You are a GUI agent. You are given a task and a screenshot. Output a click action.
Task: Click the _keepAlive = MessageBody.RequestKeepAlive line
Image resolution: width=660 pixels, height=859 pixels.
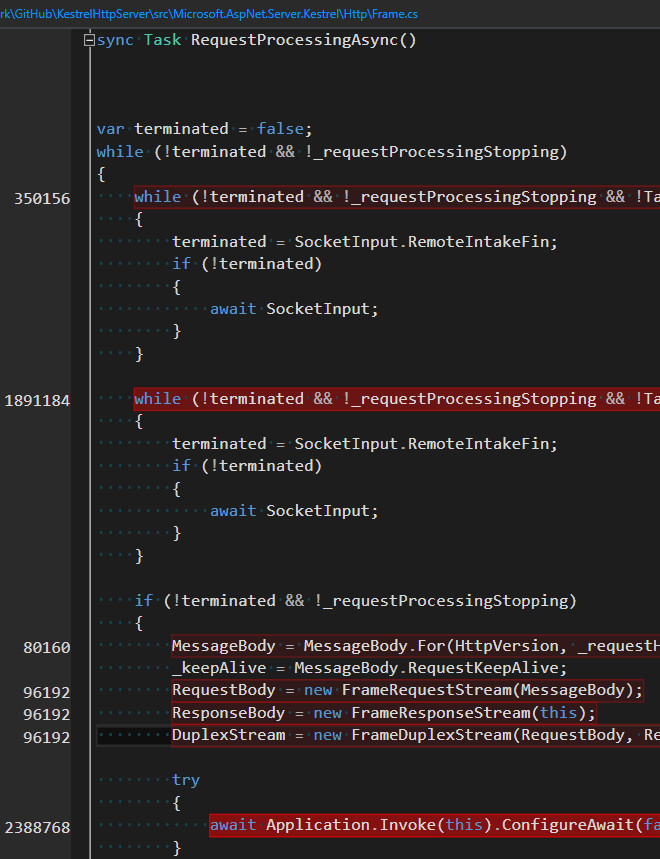[370, 668]
